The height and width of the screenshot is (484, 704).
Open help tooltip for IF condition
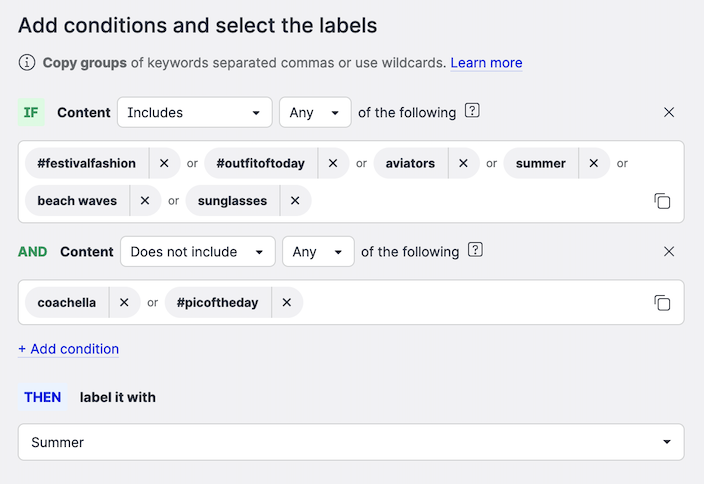point(473,111)
